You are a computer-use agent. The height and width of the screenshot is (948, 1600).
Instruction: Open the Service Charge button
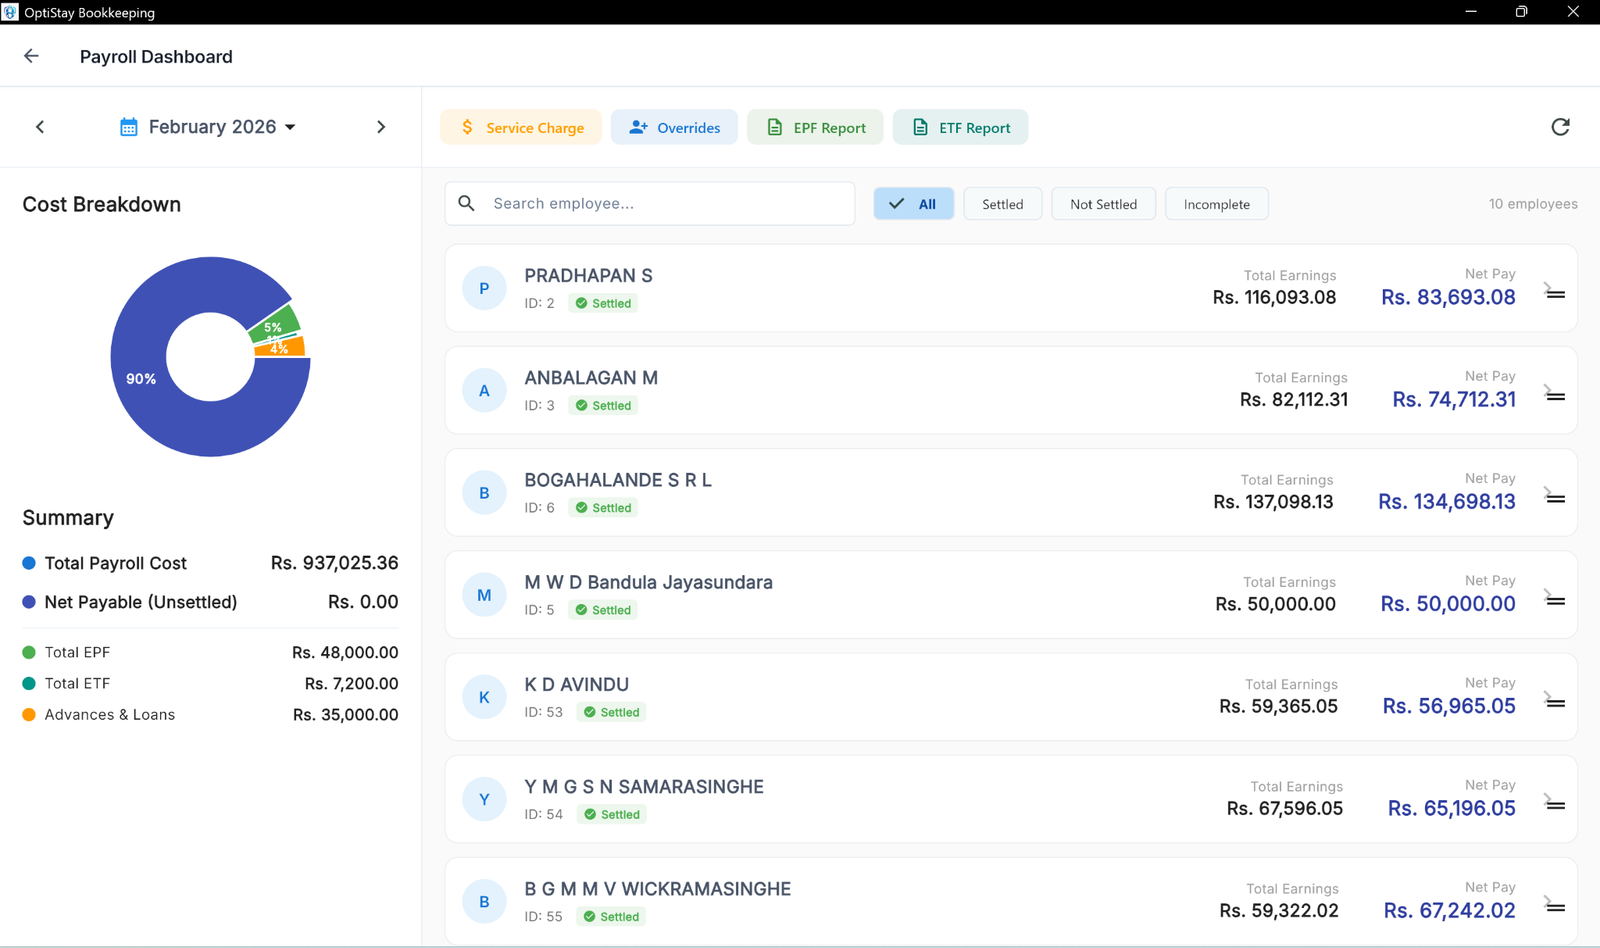point(521,127)
